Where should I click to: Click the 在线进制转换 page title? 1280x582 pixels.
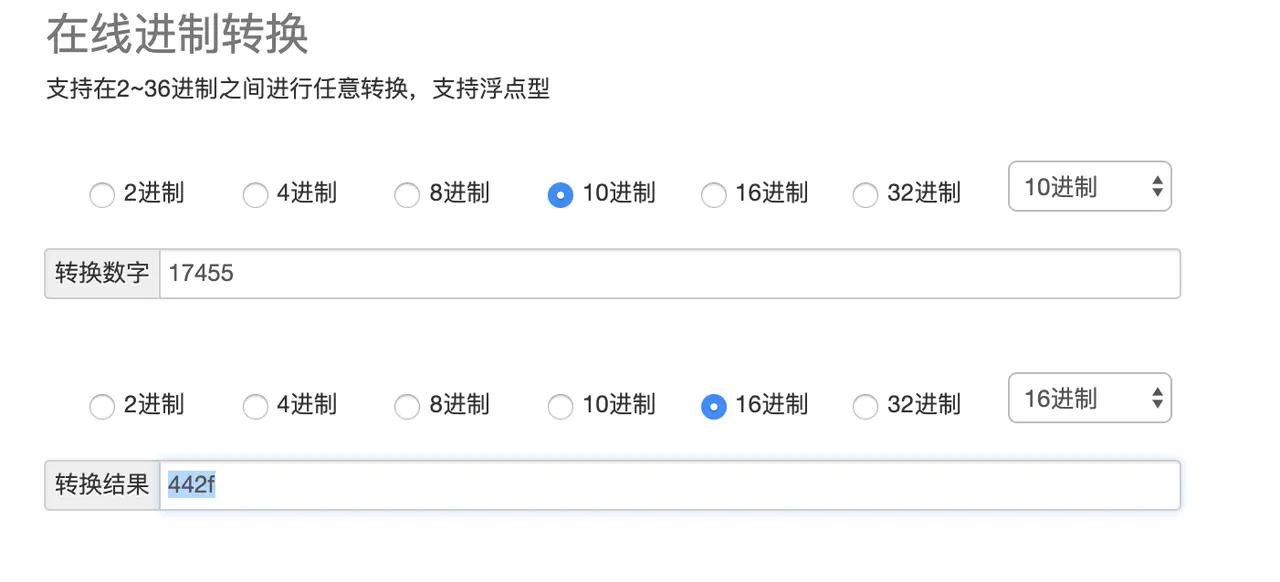coord(176,35)
